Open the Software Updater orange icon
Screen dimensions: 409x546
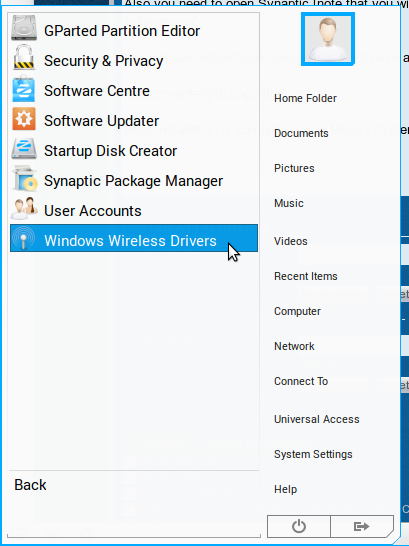[x=24, y=119]
